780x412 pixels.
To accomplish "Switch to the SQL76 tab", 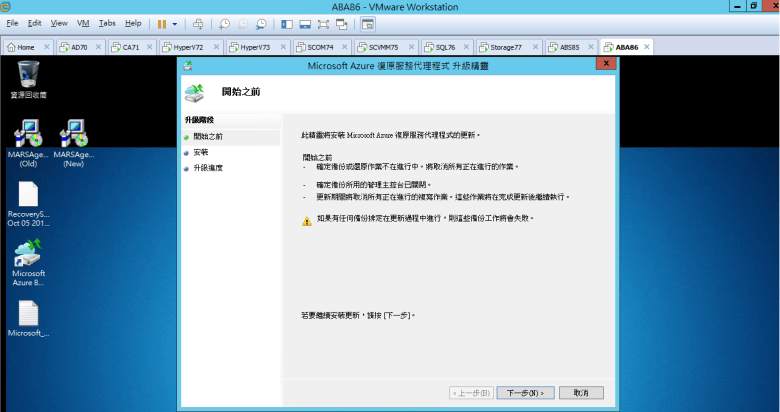I will click(439, 47).
